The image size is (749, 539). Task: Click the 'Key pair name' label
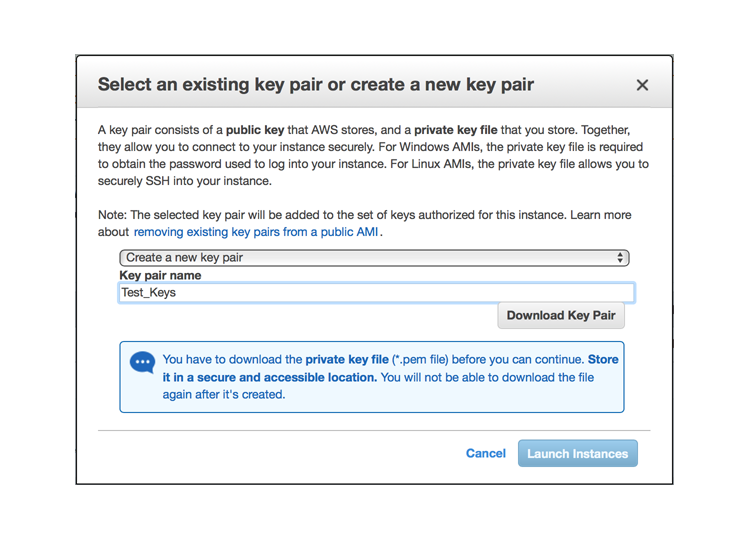point(160,275)
